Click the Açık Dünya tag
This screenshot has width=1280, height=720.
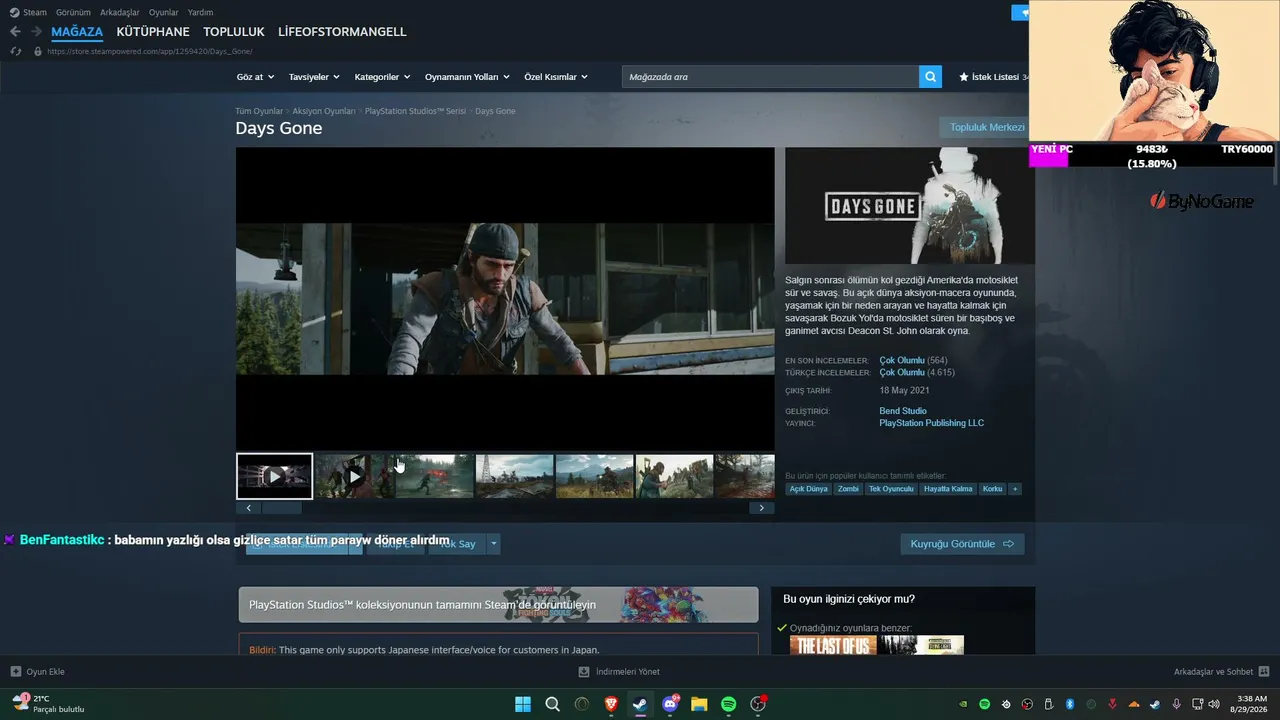tap(809, 489)
